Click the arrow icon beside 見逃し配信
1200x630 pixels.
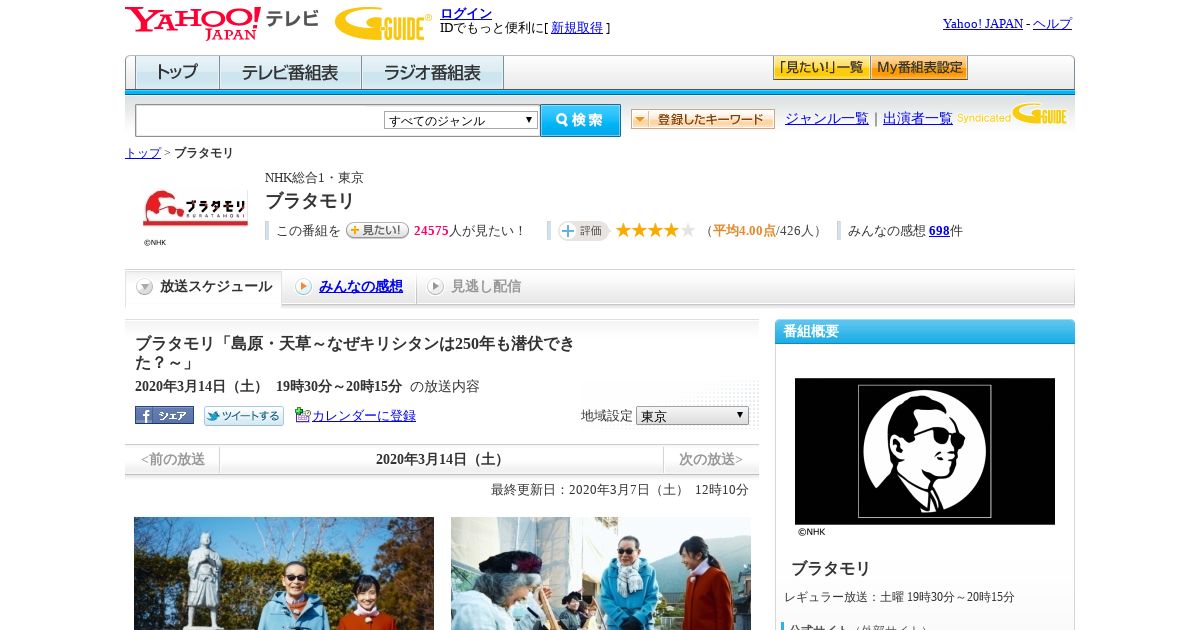point(435,287)
